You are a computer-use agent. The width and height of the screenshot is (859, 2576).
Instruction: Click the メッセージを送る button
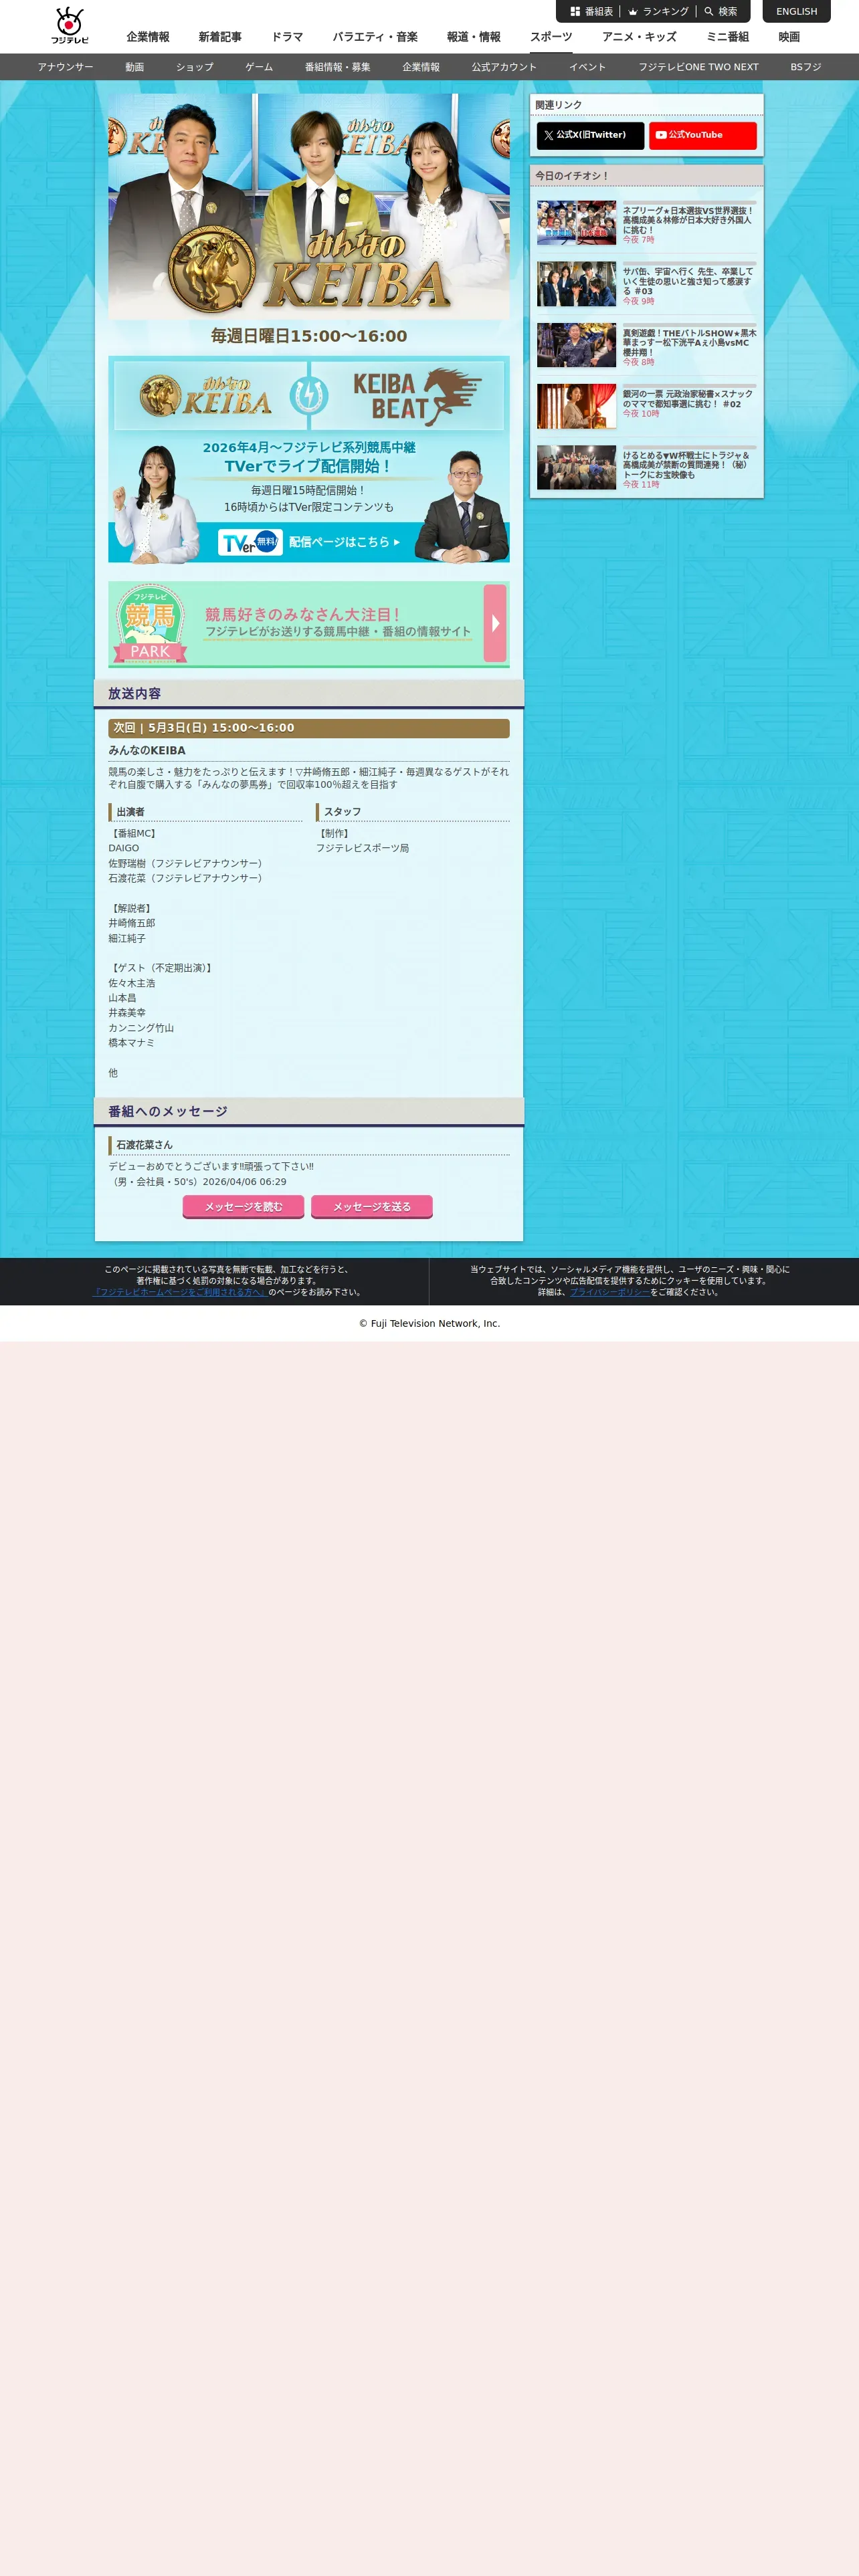click(x=372, y=1207)
